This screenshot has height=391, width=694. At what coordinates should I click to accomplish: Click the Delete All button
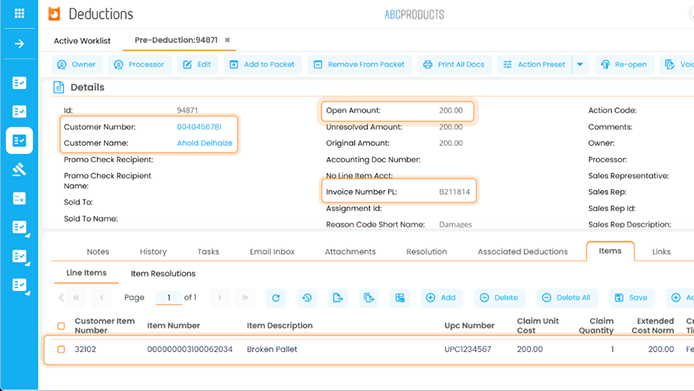coord(567,298)
